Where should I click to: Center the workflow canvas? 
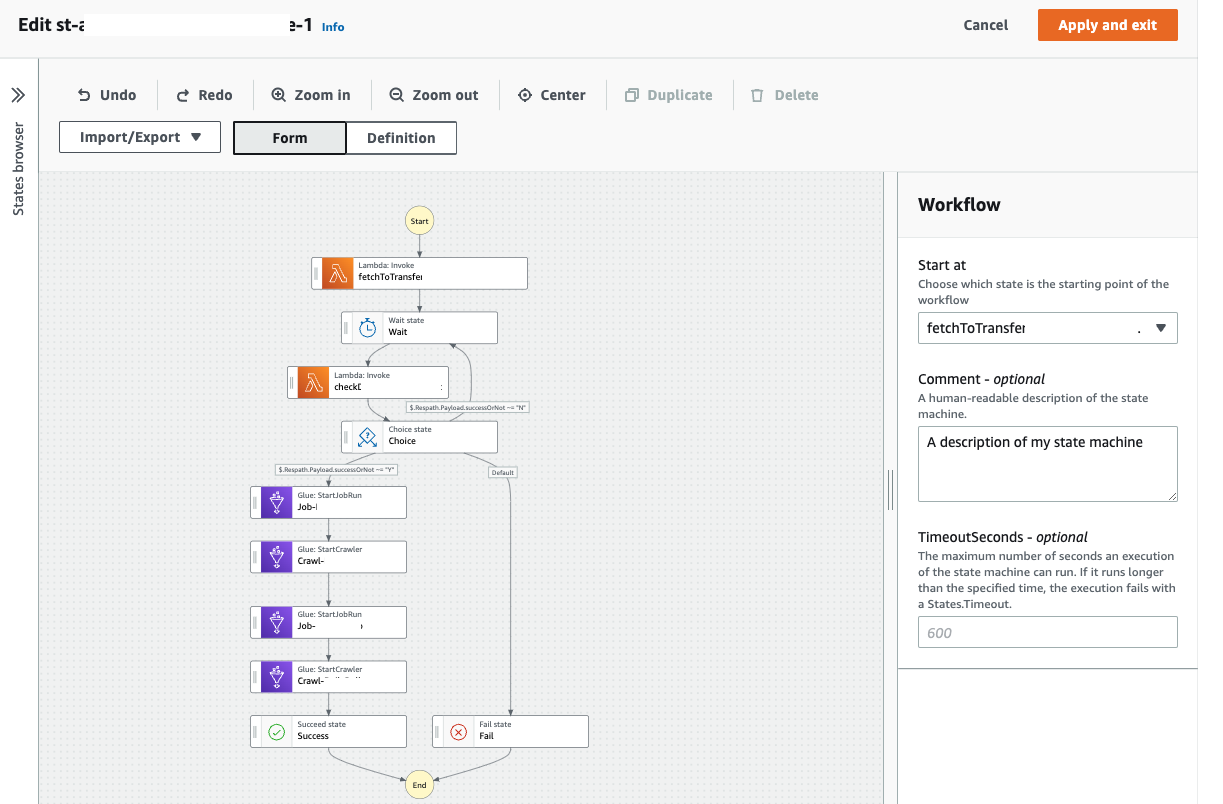coord(551,95)
